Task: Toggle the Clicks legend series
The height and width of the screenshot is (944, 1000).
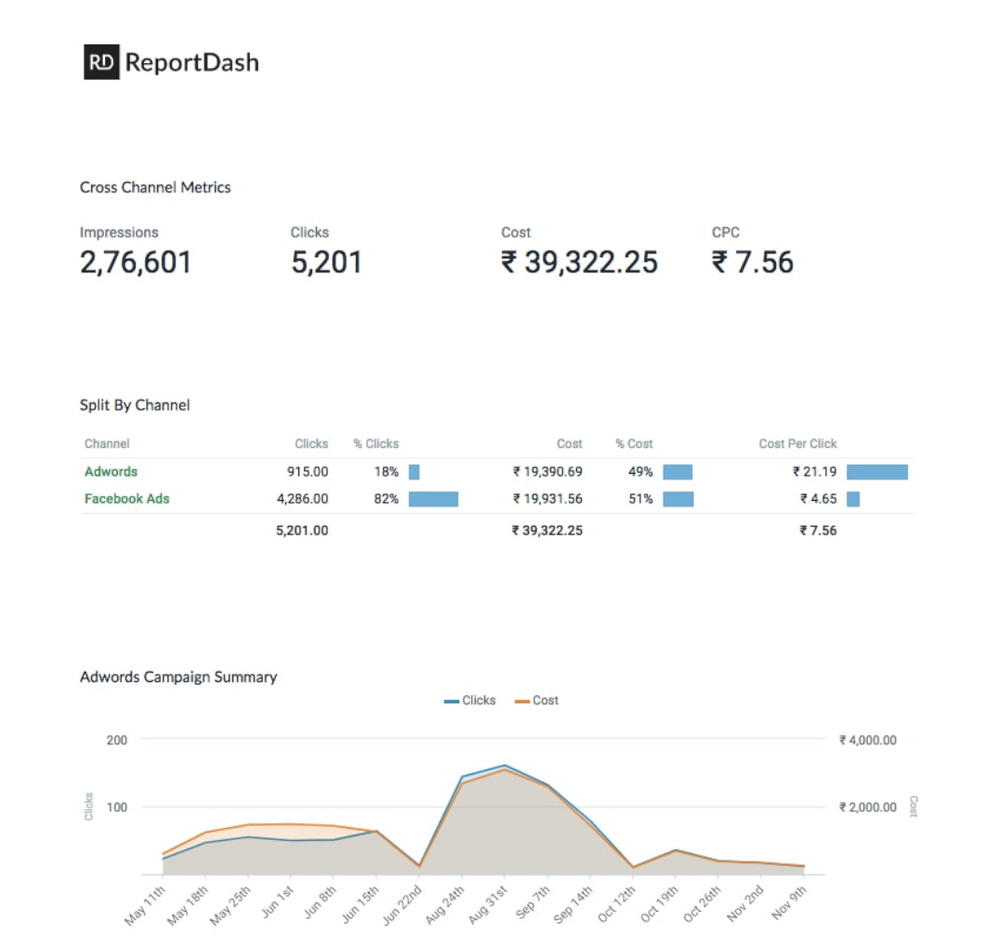Action: pyautogui.click(x=470, y=700)
